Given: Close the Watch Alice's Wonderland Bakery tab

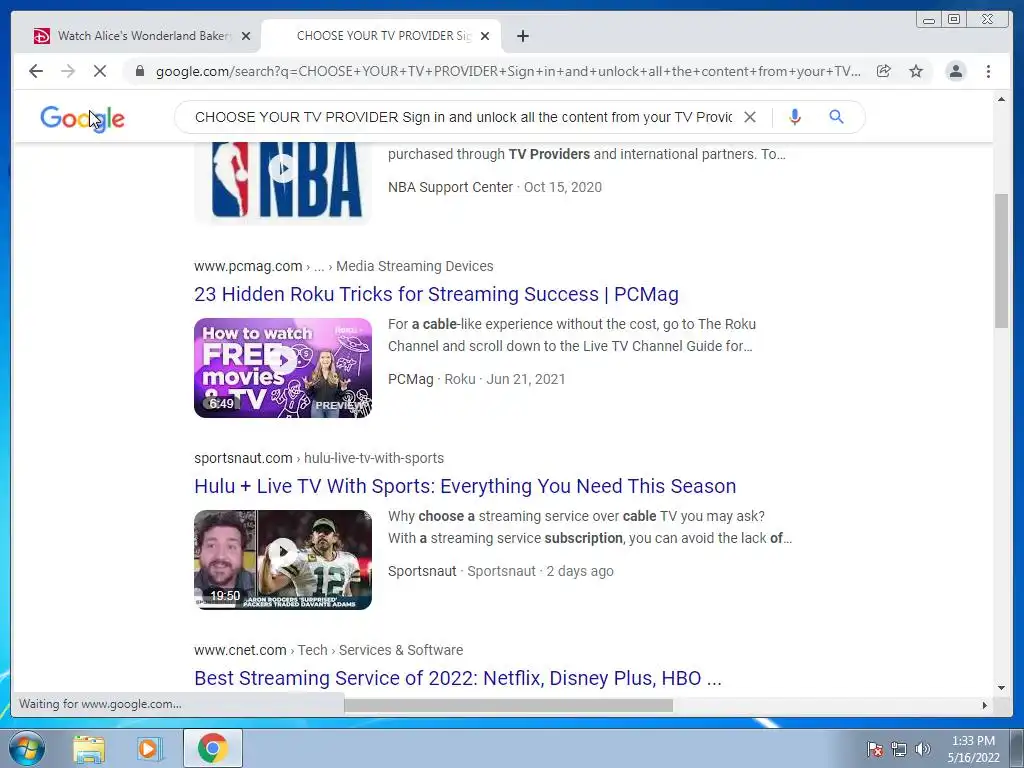Looking at the screenshot, I should point(246,36).
